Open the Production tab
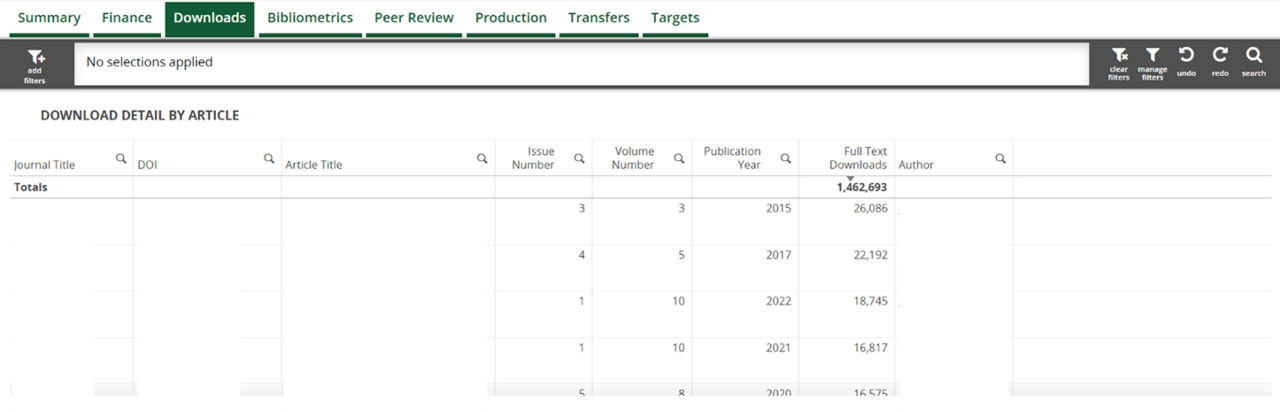 (511, 18)
